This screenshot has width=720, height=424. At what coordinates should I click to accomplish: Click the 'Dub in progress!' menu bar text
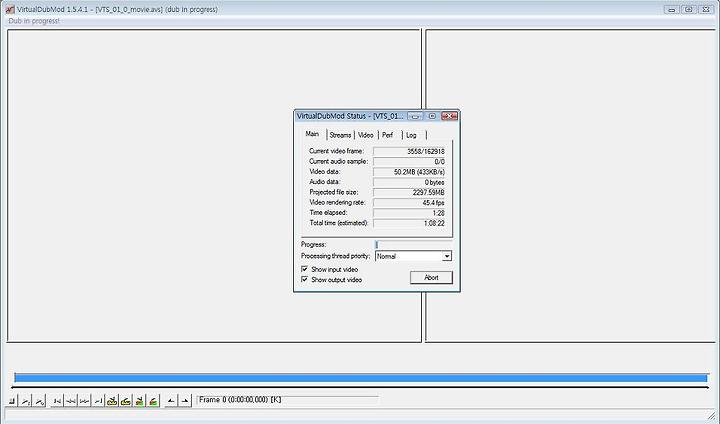pyautogui.click(x=34, y=21)
